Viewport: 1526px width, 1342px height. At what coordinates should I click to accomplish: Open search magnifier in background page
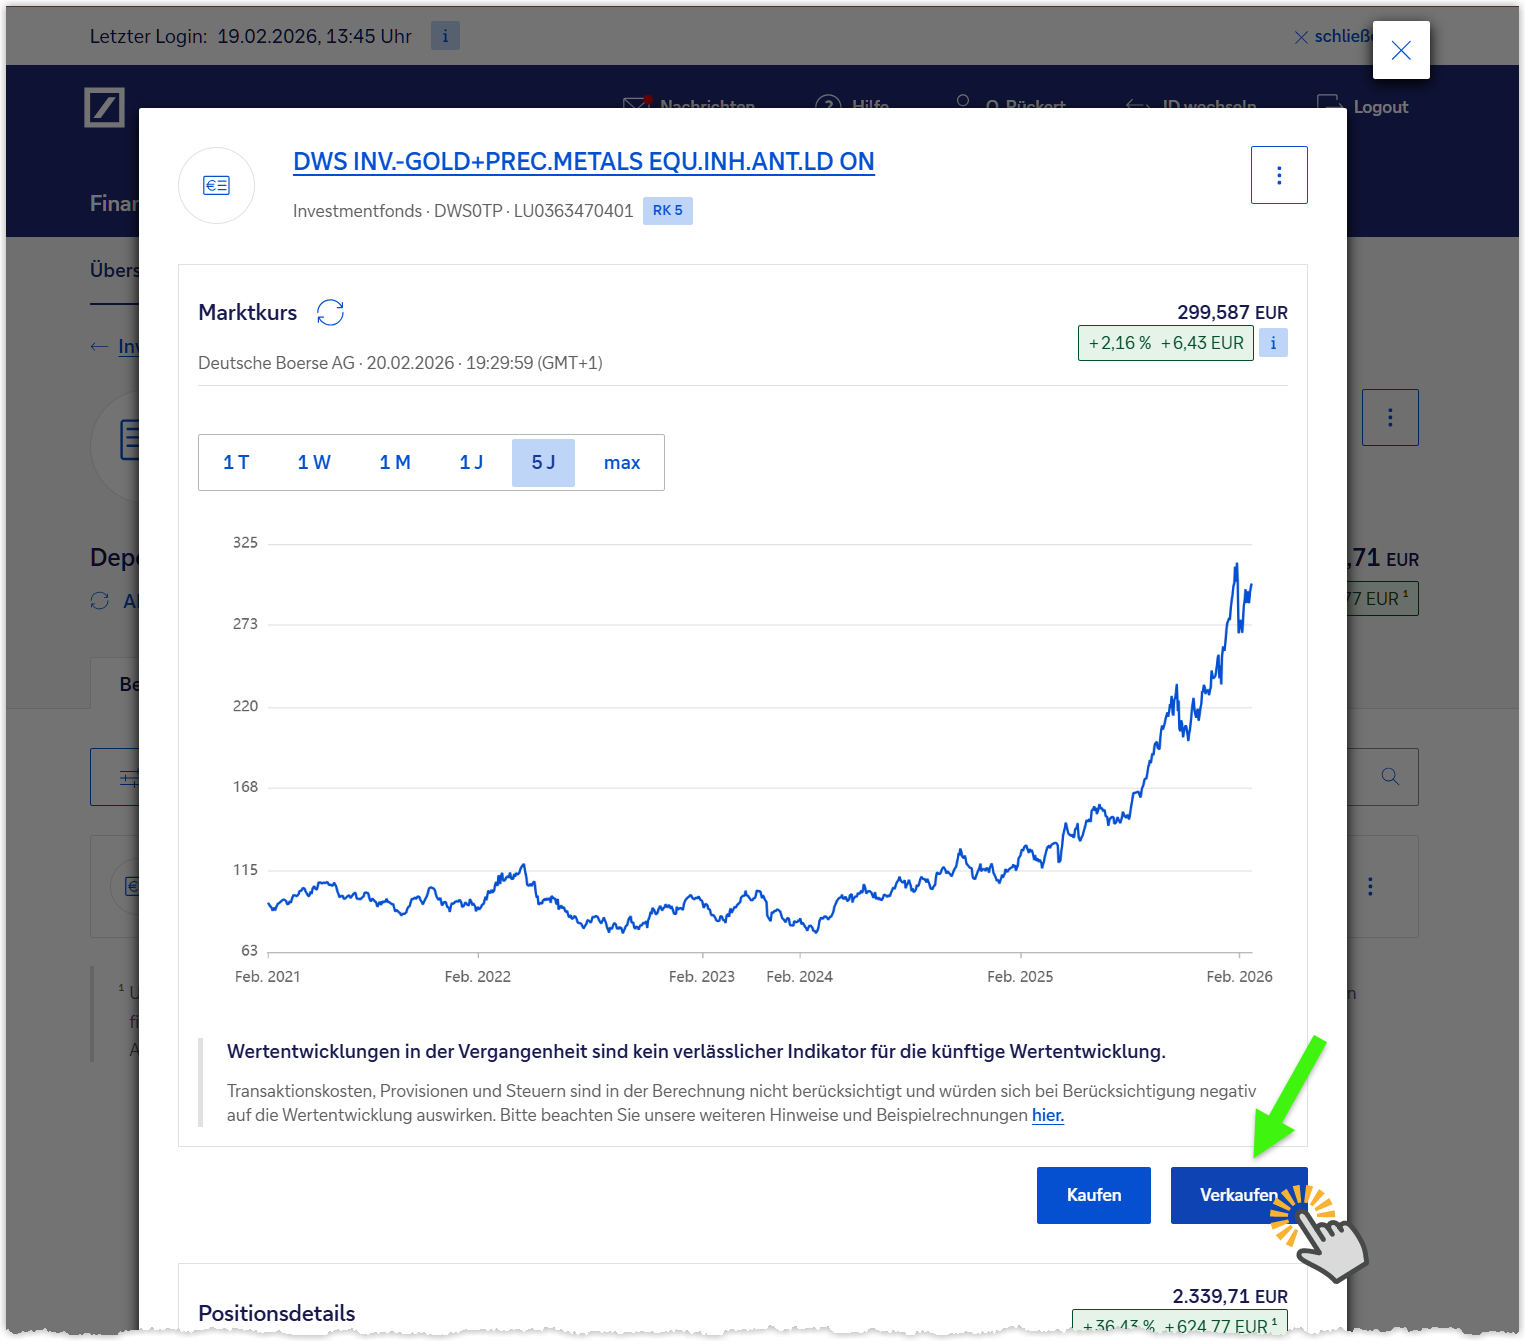(1389, 777)
